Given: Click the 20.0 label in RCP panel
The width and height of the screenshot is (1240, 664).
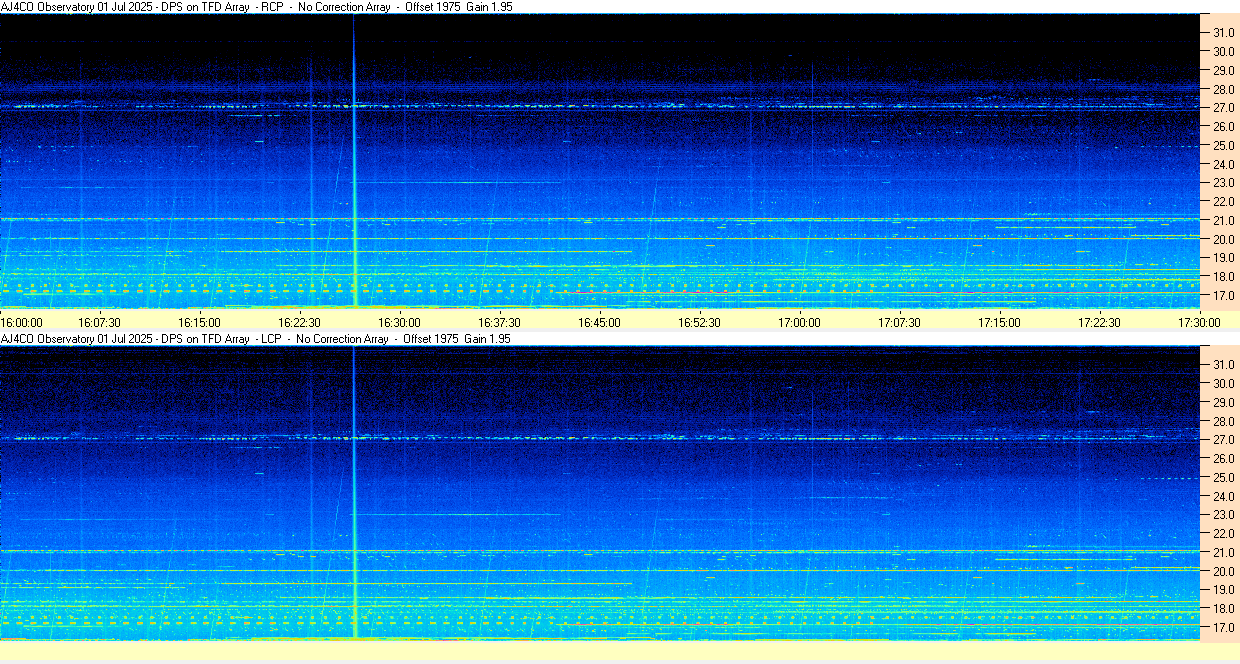Looking at the screenshot, I should [x=1224, y=240].
